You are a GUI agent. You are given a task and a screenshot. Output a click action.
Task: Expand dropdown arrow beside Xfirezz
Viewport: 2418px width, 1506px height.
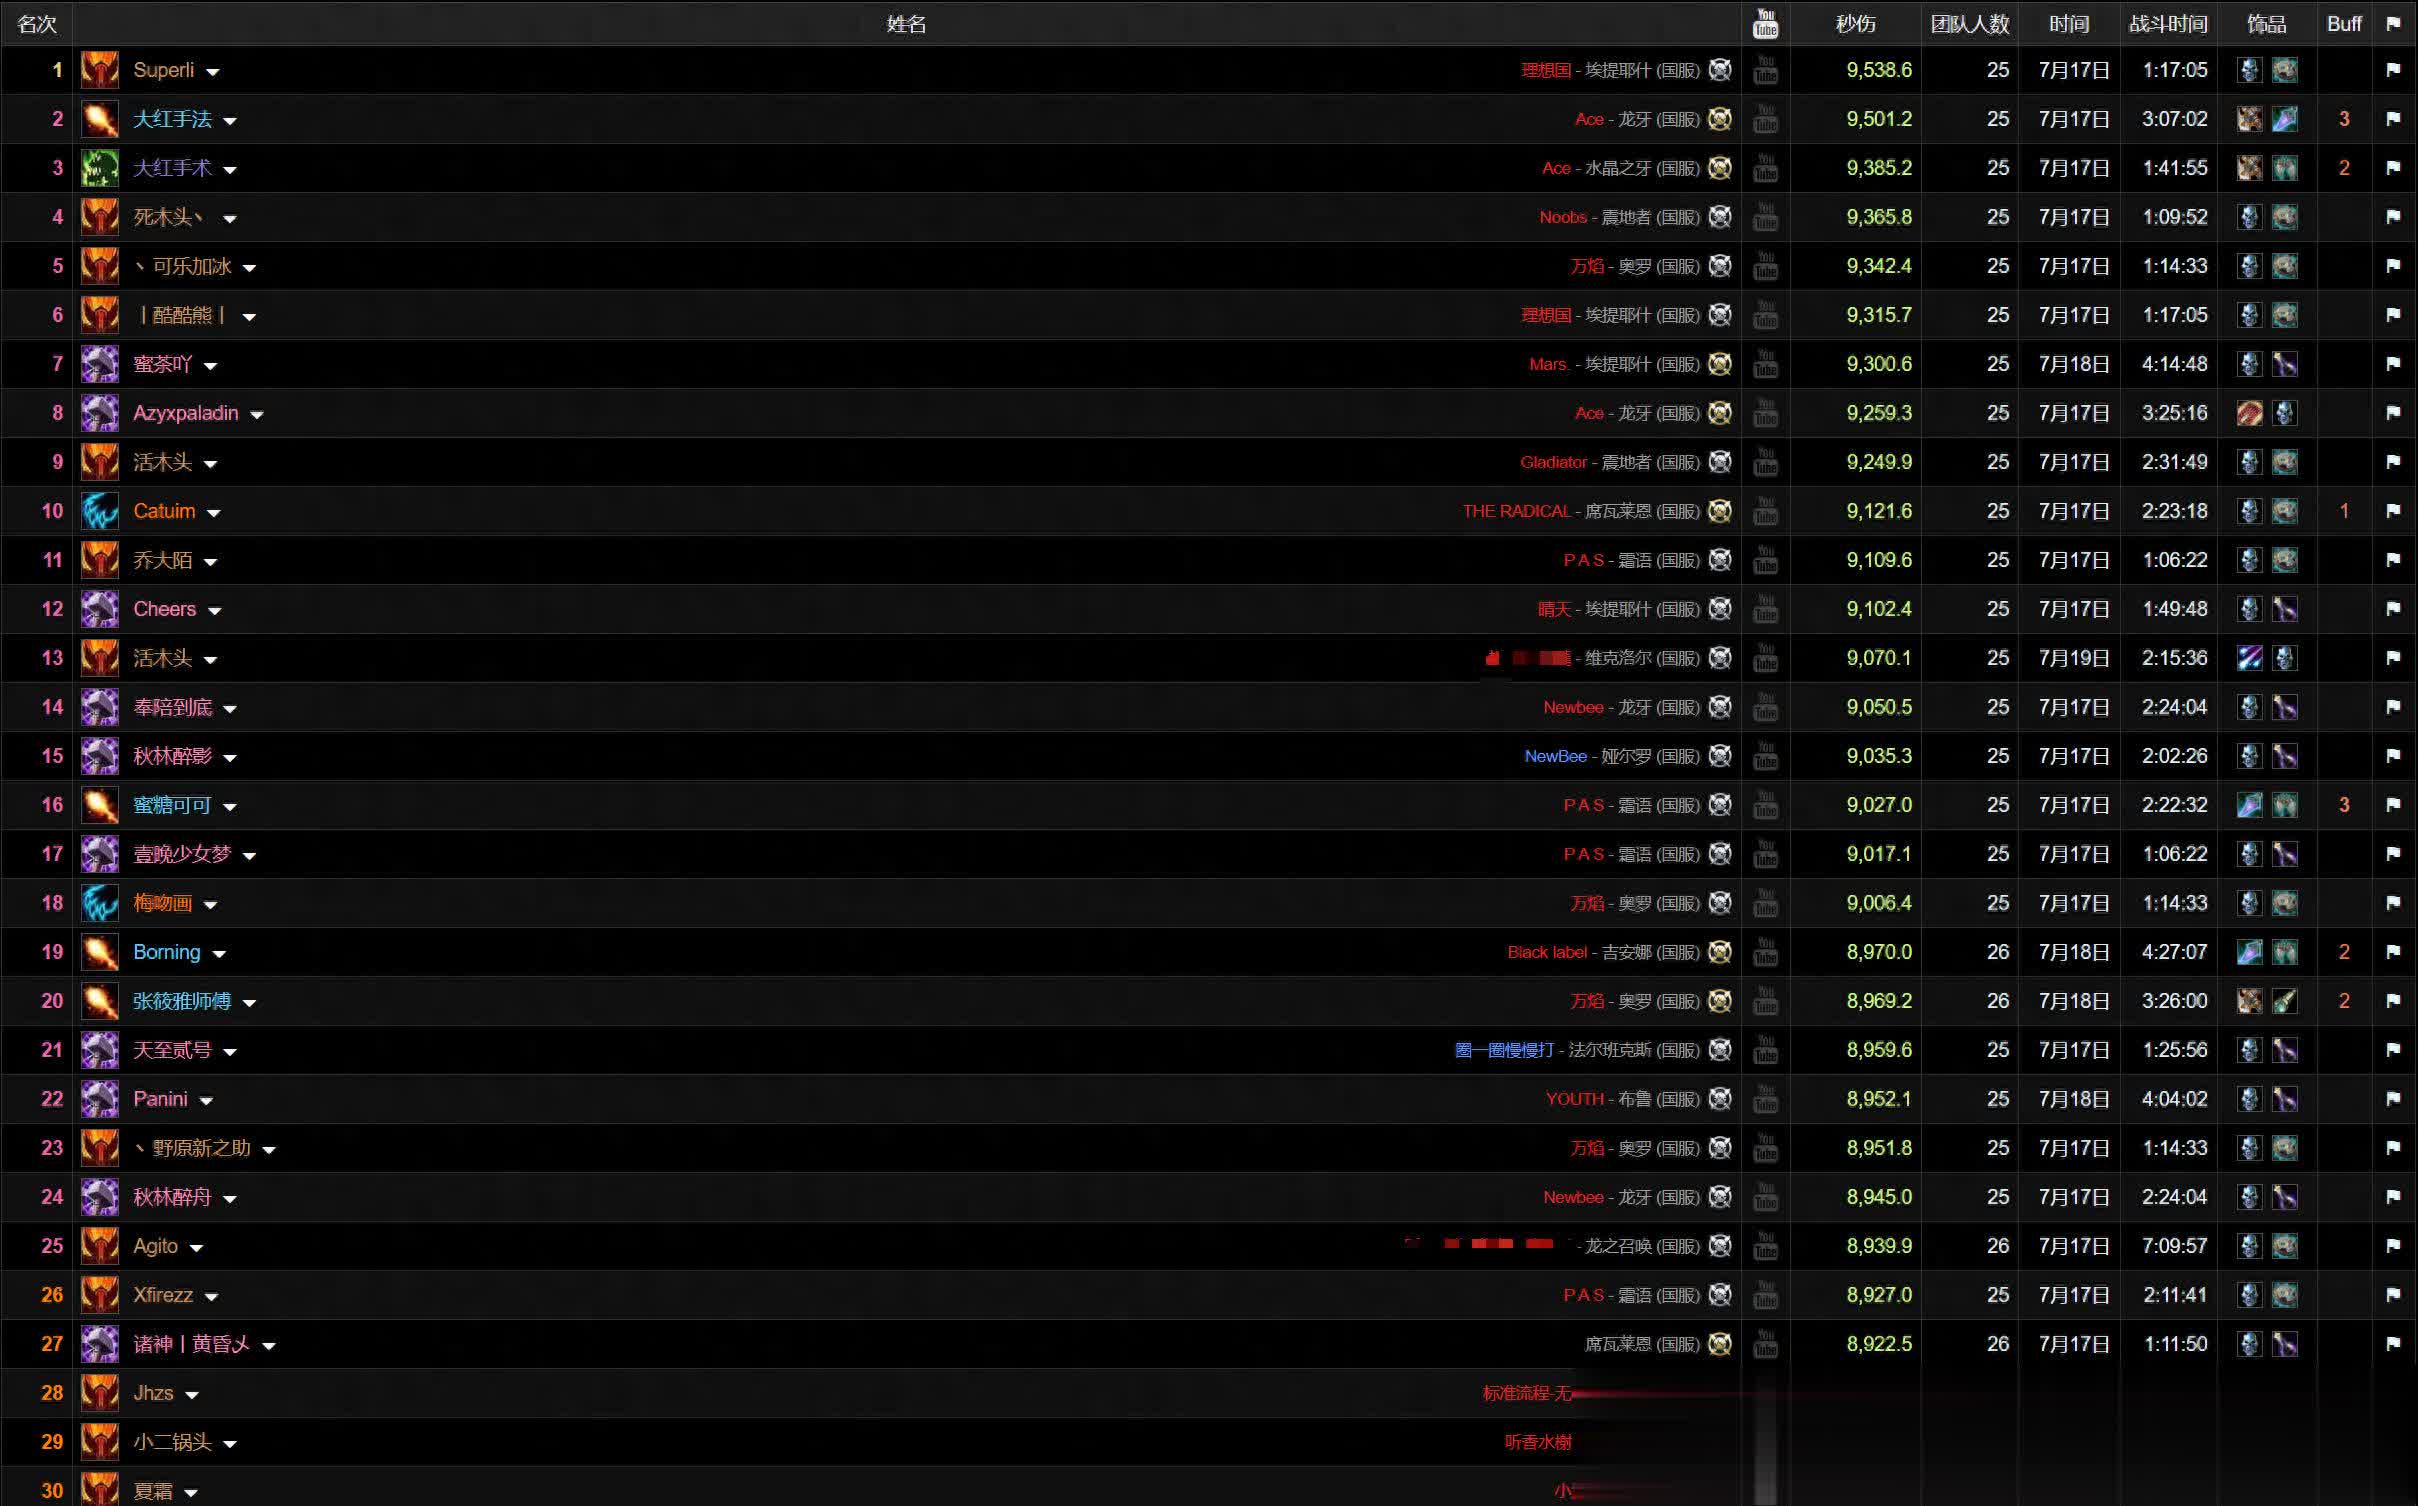[211, 1297]
